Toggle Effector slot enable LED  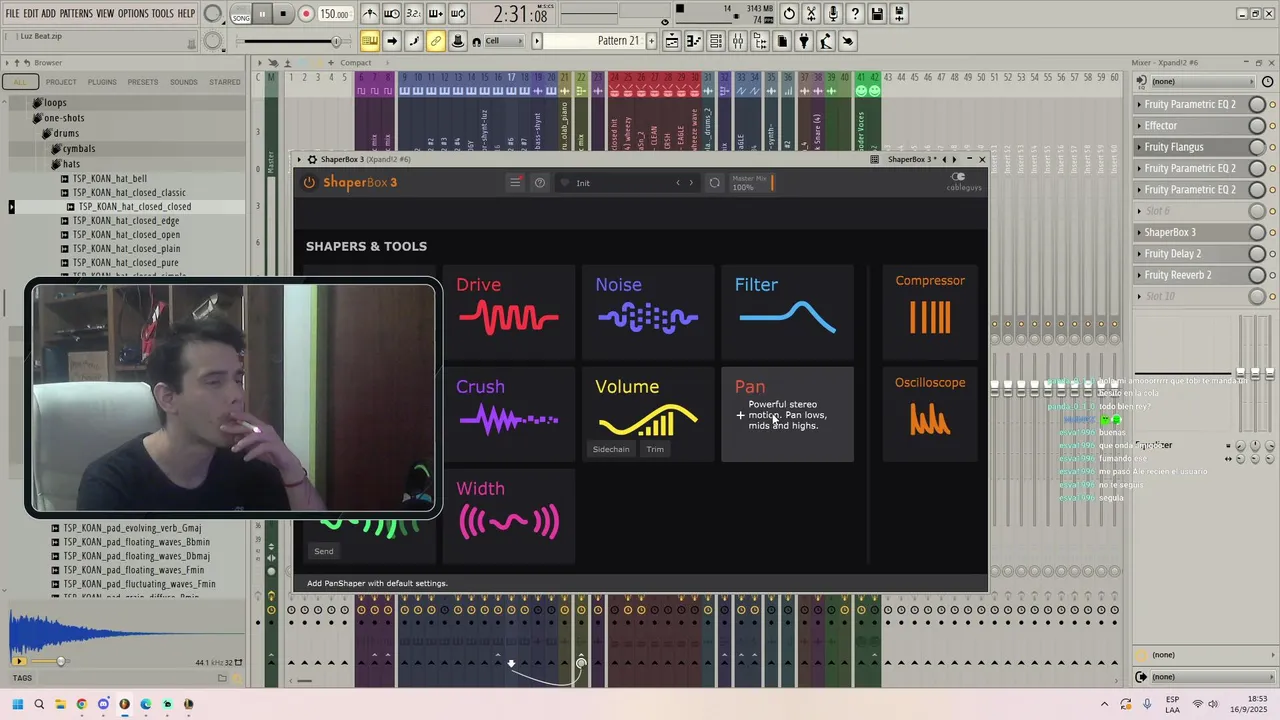pos(1272,126)
